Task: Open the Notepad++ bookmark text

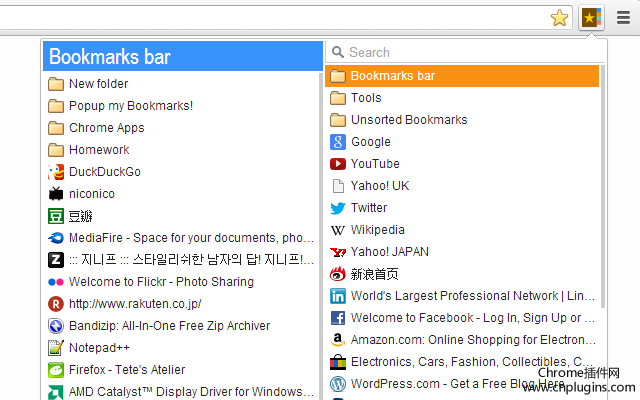Action: [x=99, y=348]
